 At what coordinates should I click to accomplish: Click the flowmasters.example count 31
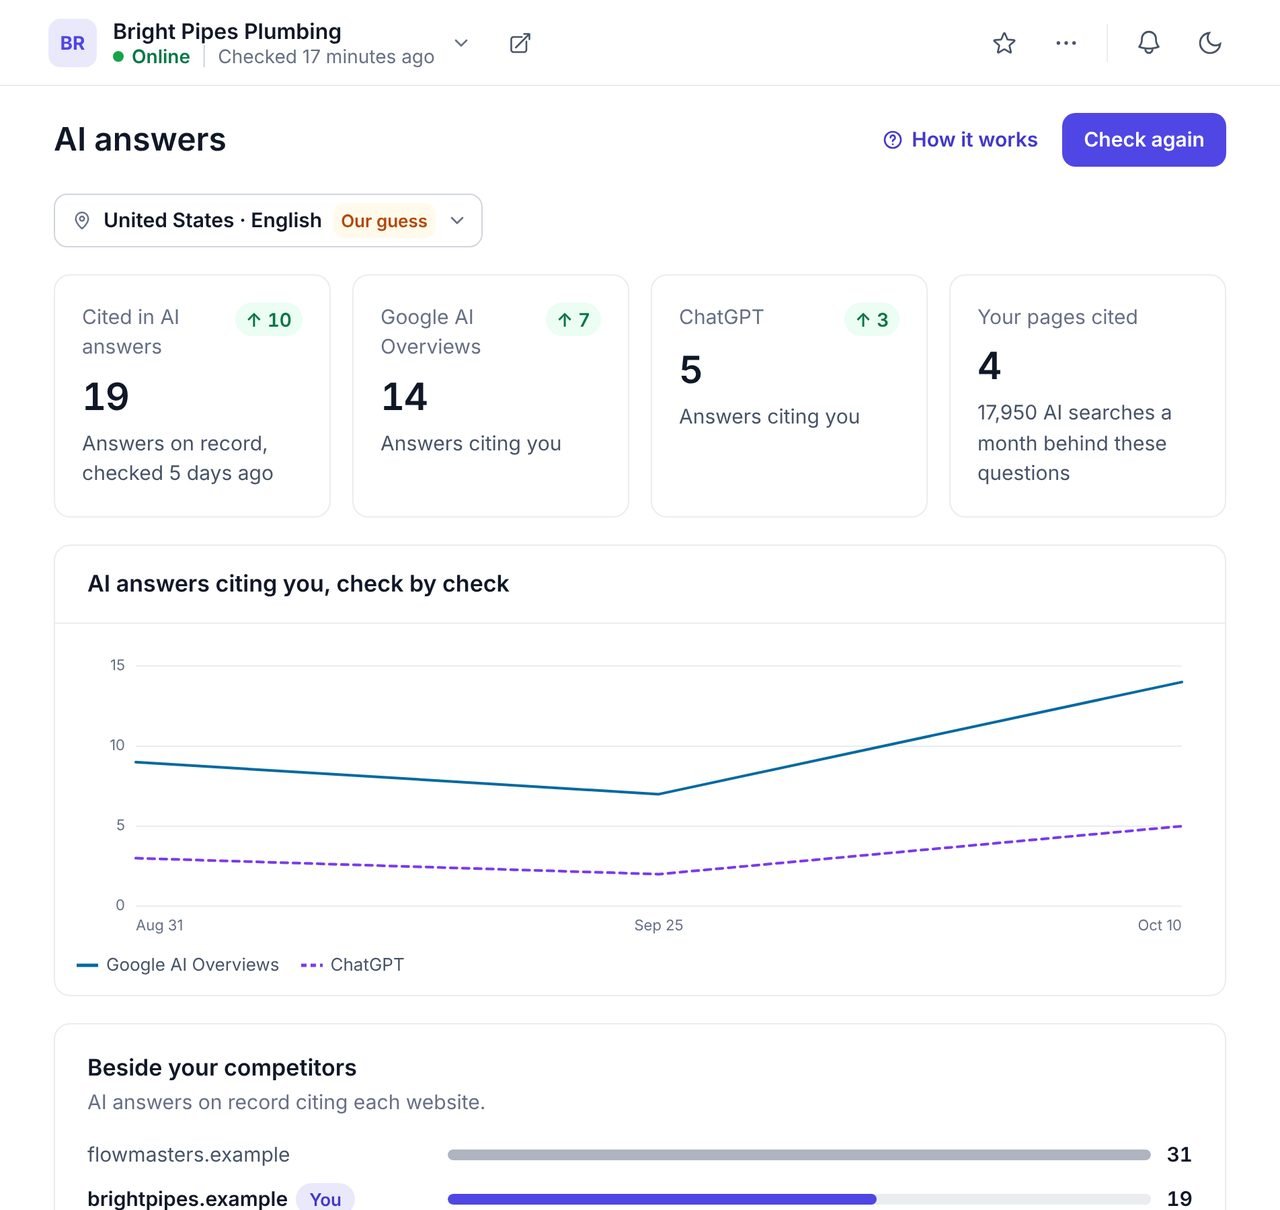tap(1179, 1155)
